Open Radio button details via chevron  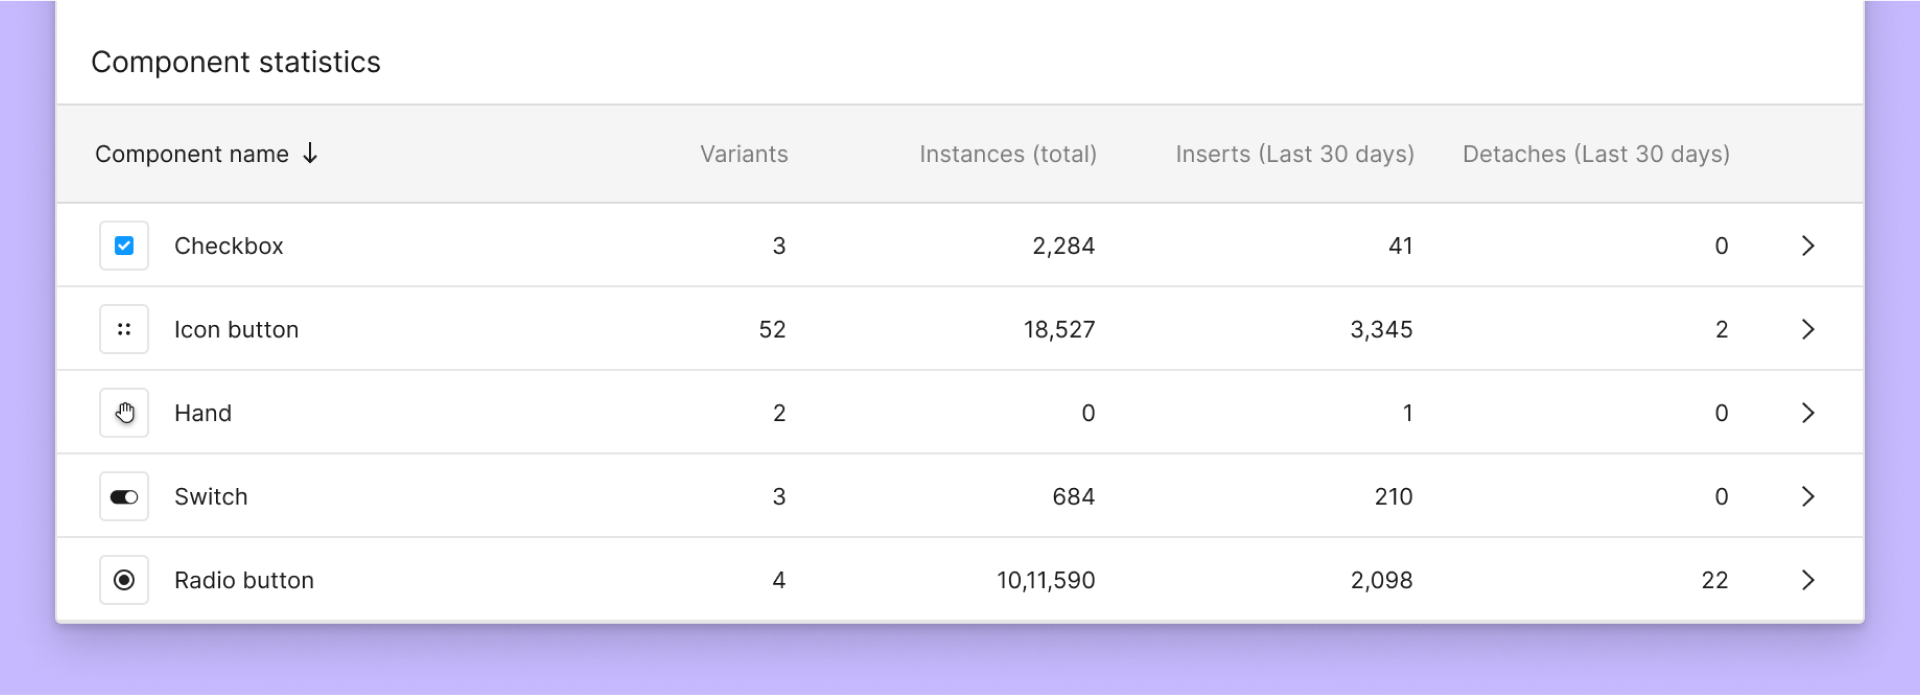tap(1807, 580)
